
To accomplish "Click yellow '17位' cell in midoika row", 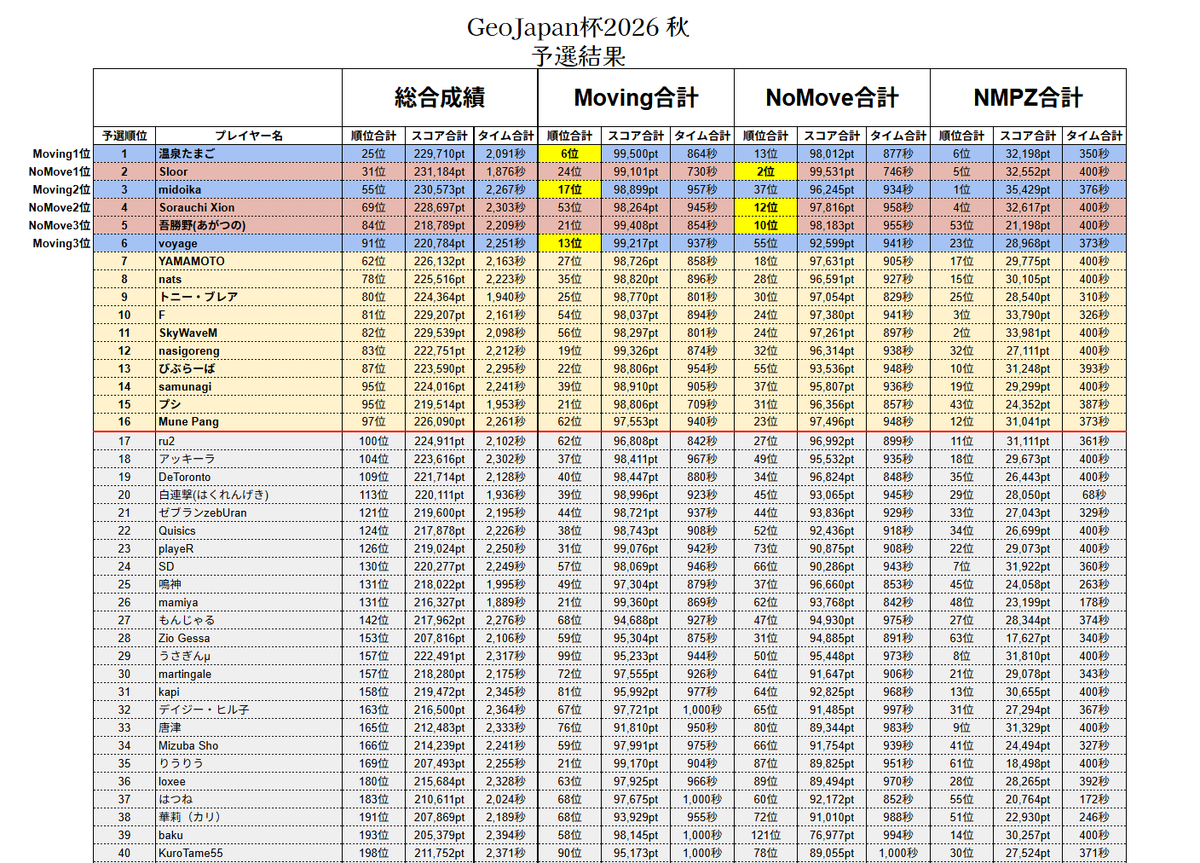I will [x=570, y=190].
